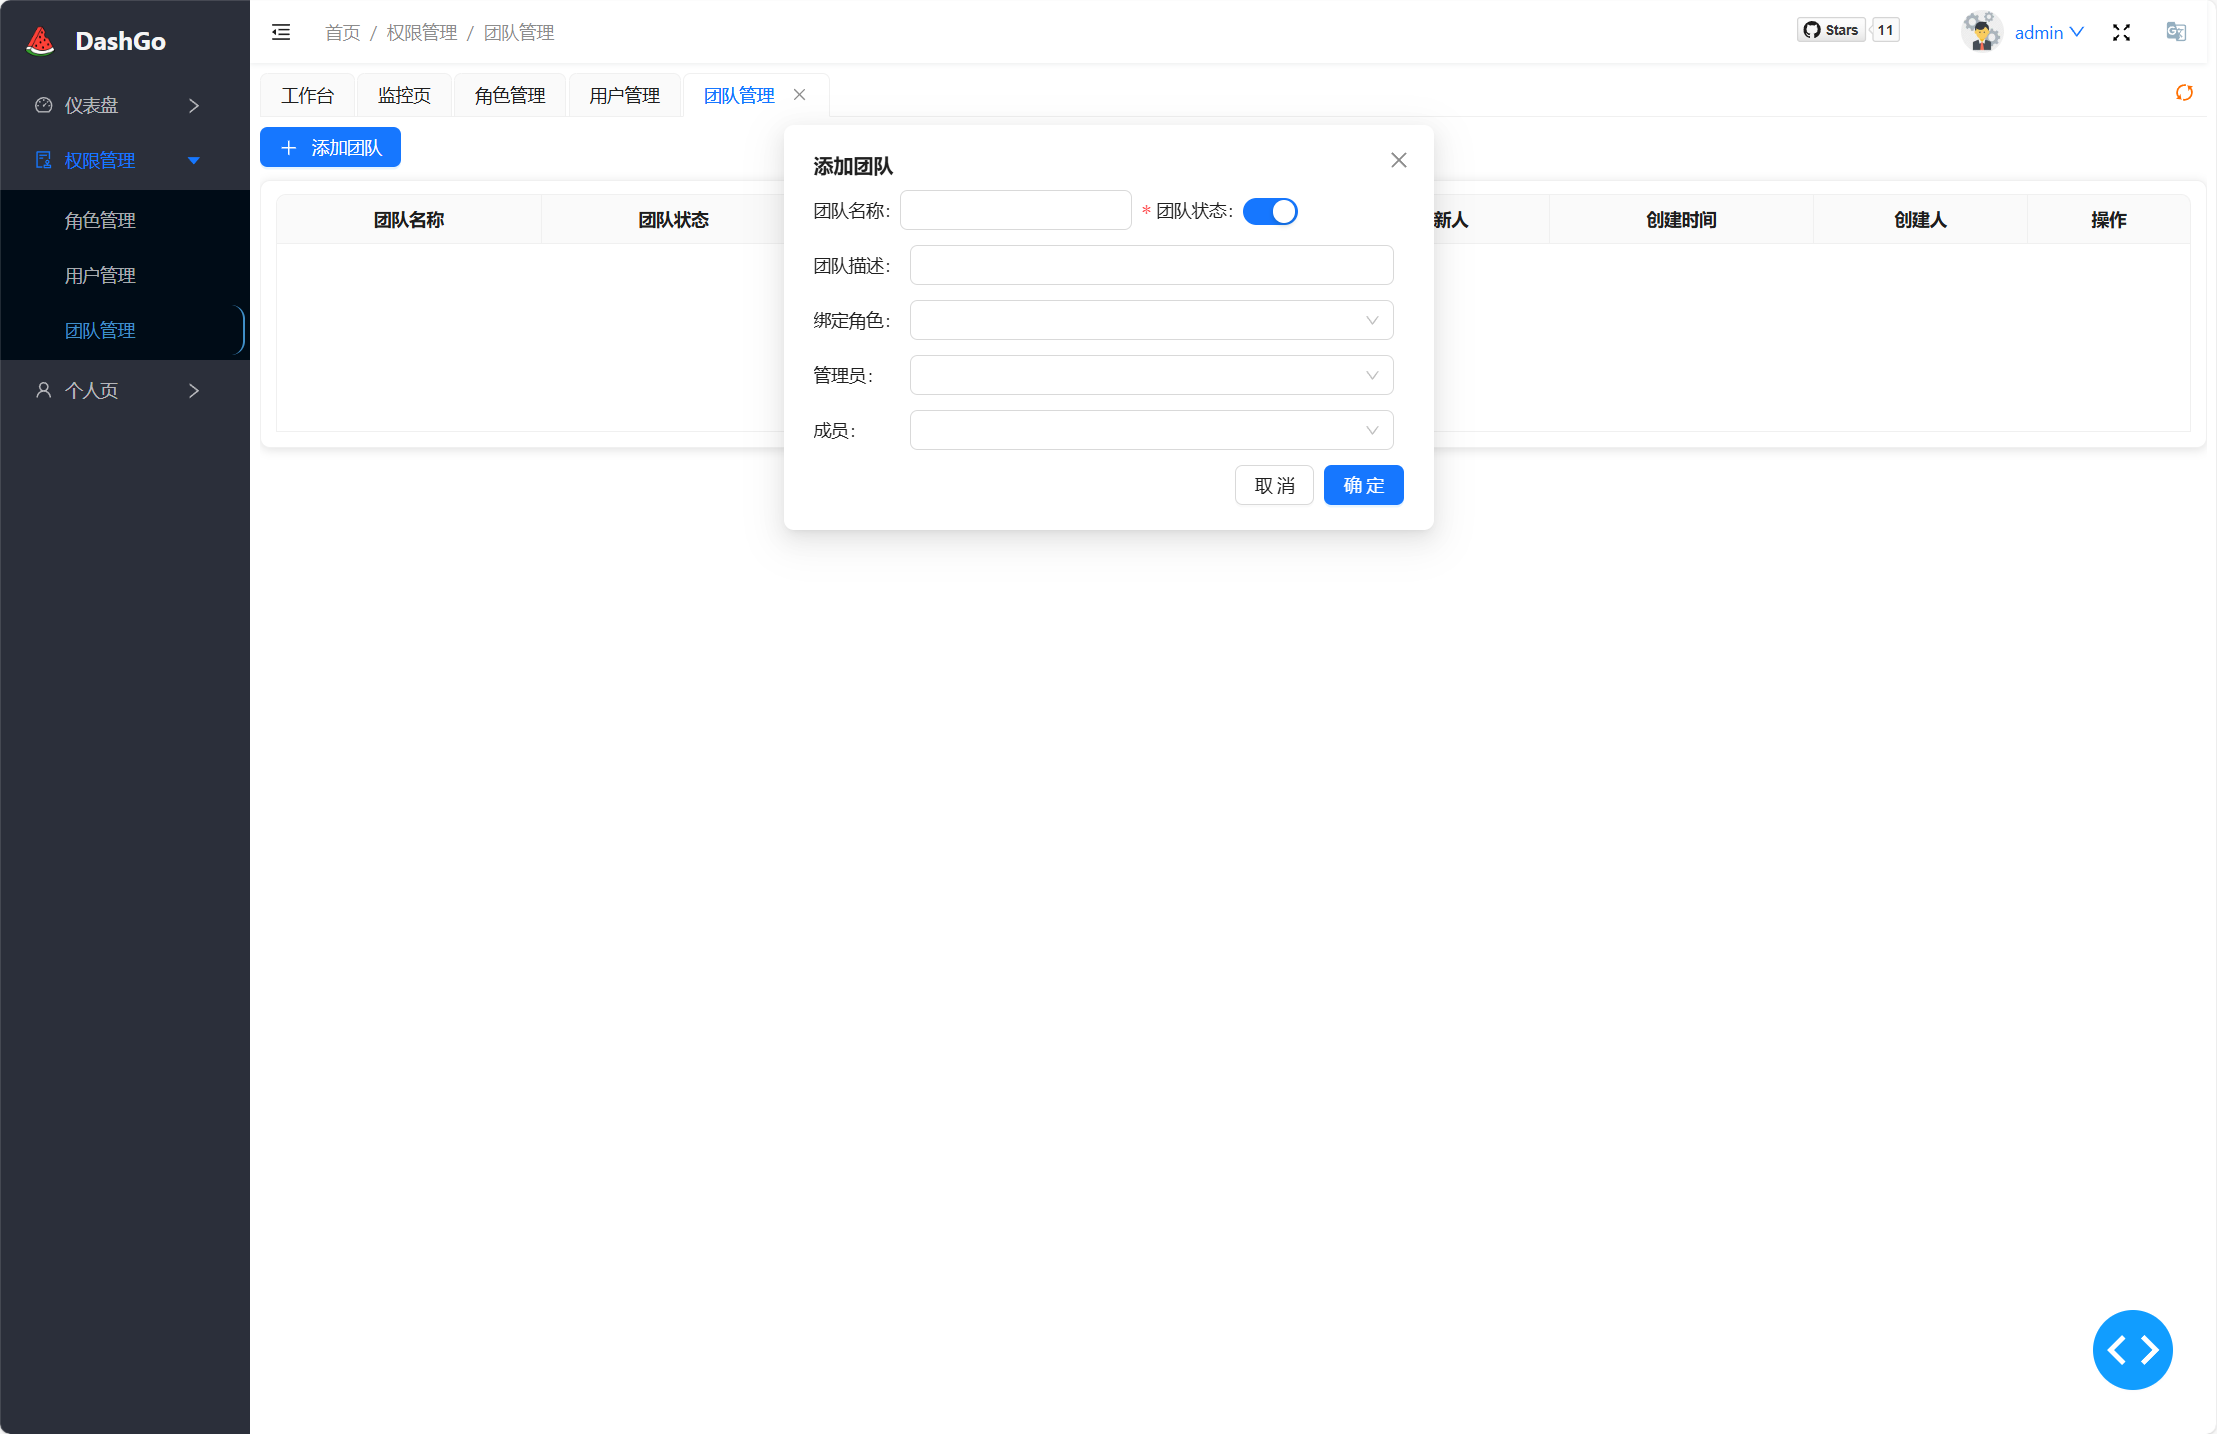Click the 确定 confirm button
The width and height of the screenshot is (2217, 1434).
[x=1363, y=485]
